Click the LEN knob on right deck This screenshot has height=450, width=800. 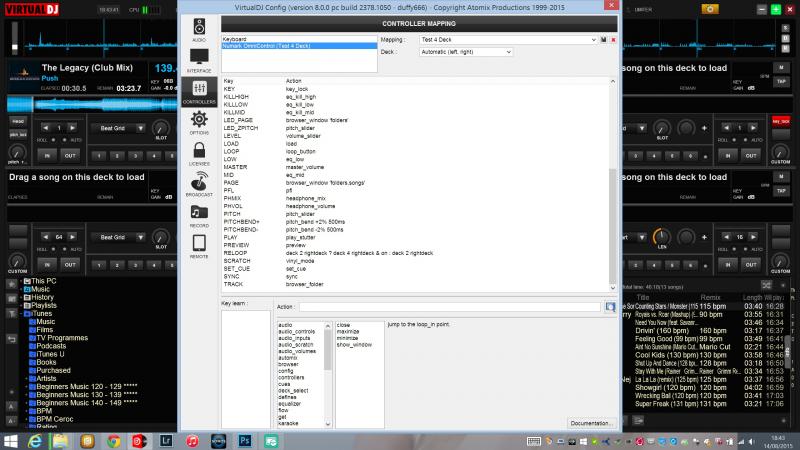(662, 236)
